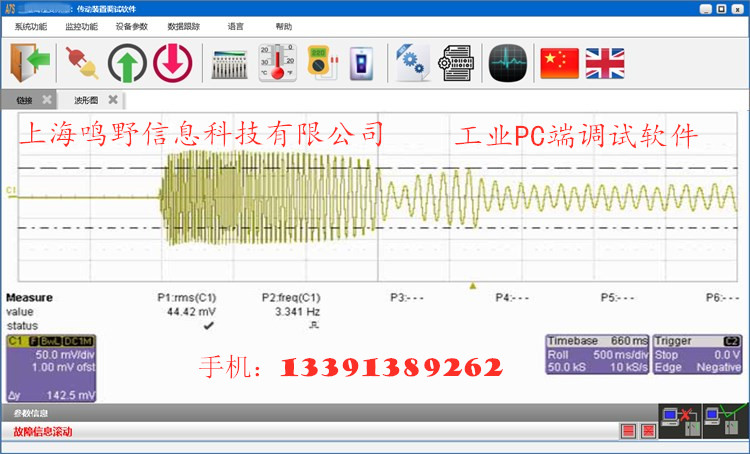Open the waveform monitor icon
The height and width of the screenshot is (454, 750).
click(x=508, y=63)
